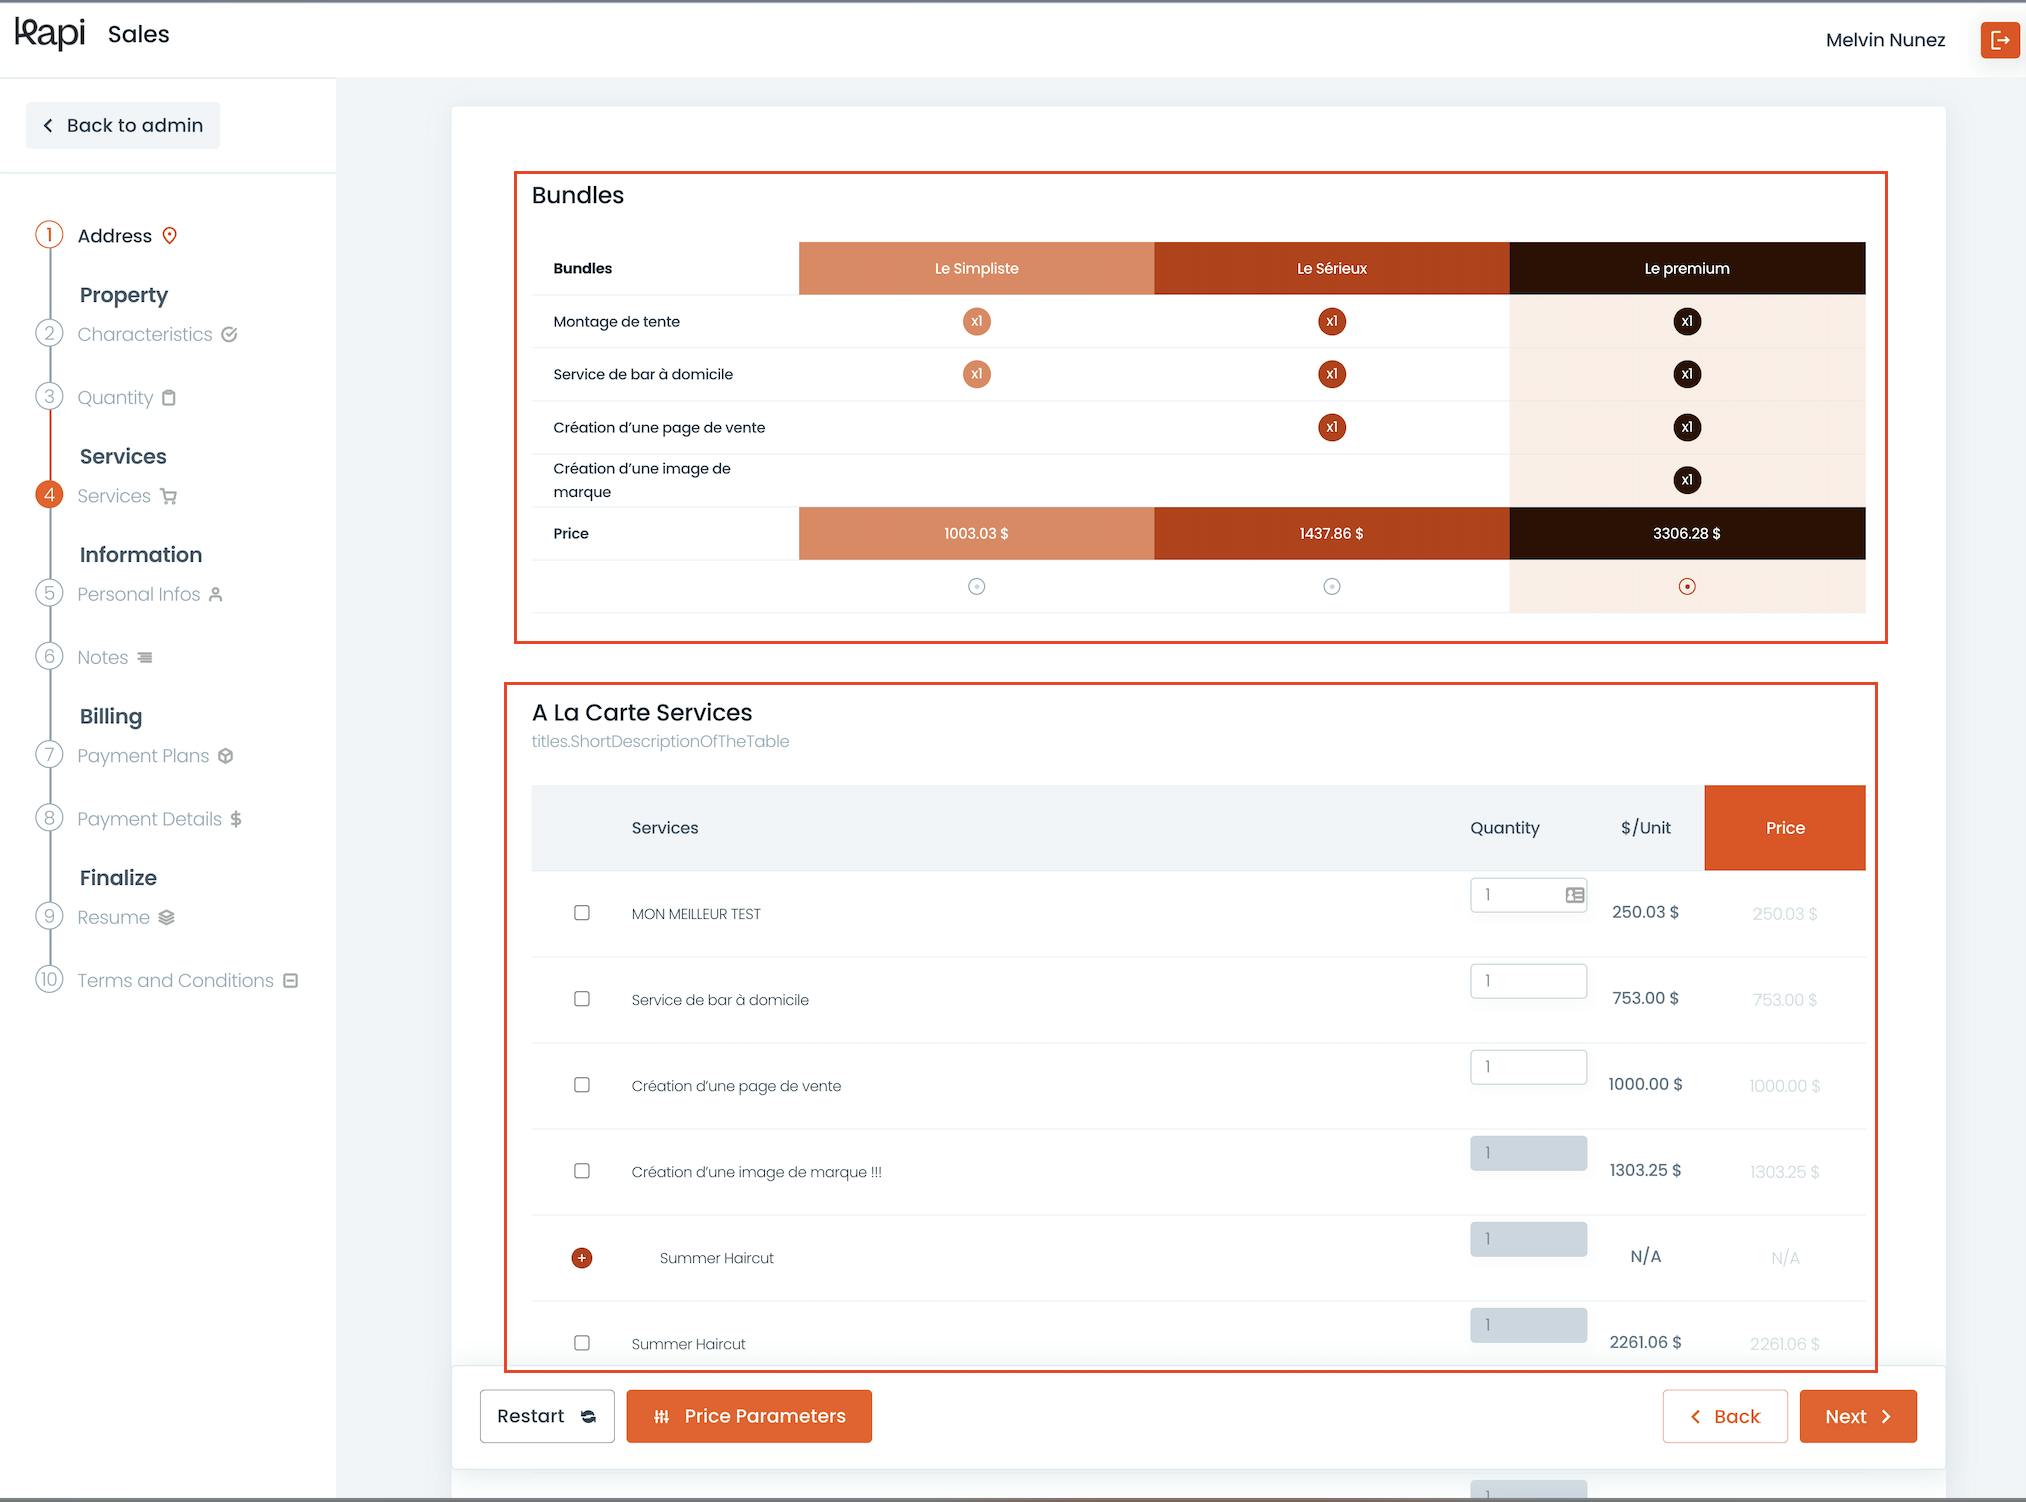Click the Melvin Nunez user name
Image resolution: width=2026 pixels, height=1502 pixels.
click(x=1885, y=40)
